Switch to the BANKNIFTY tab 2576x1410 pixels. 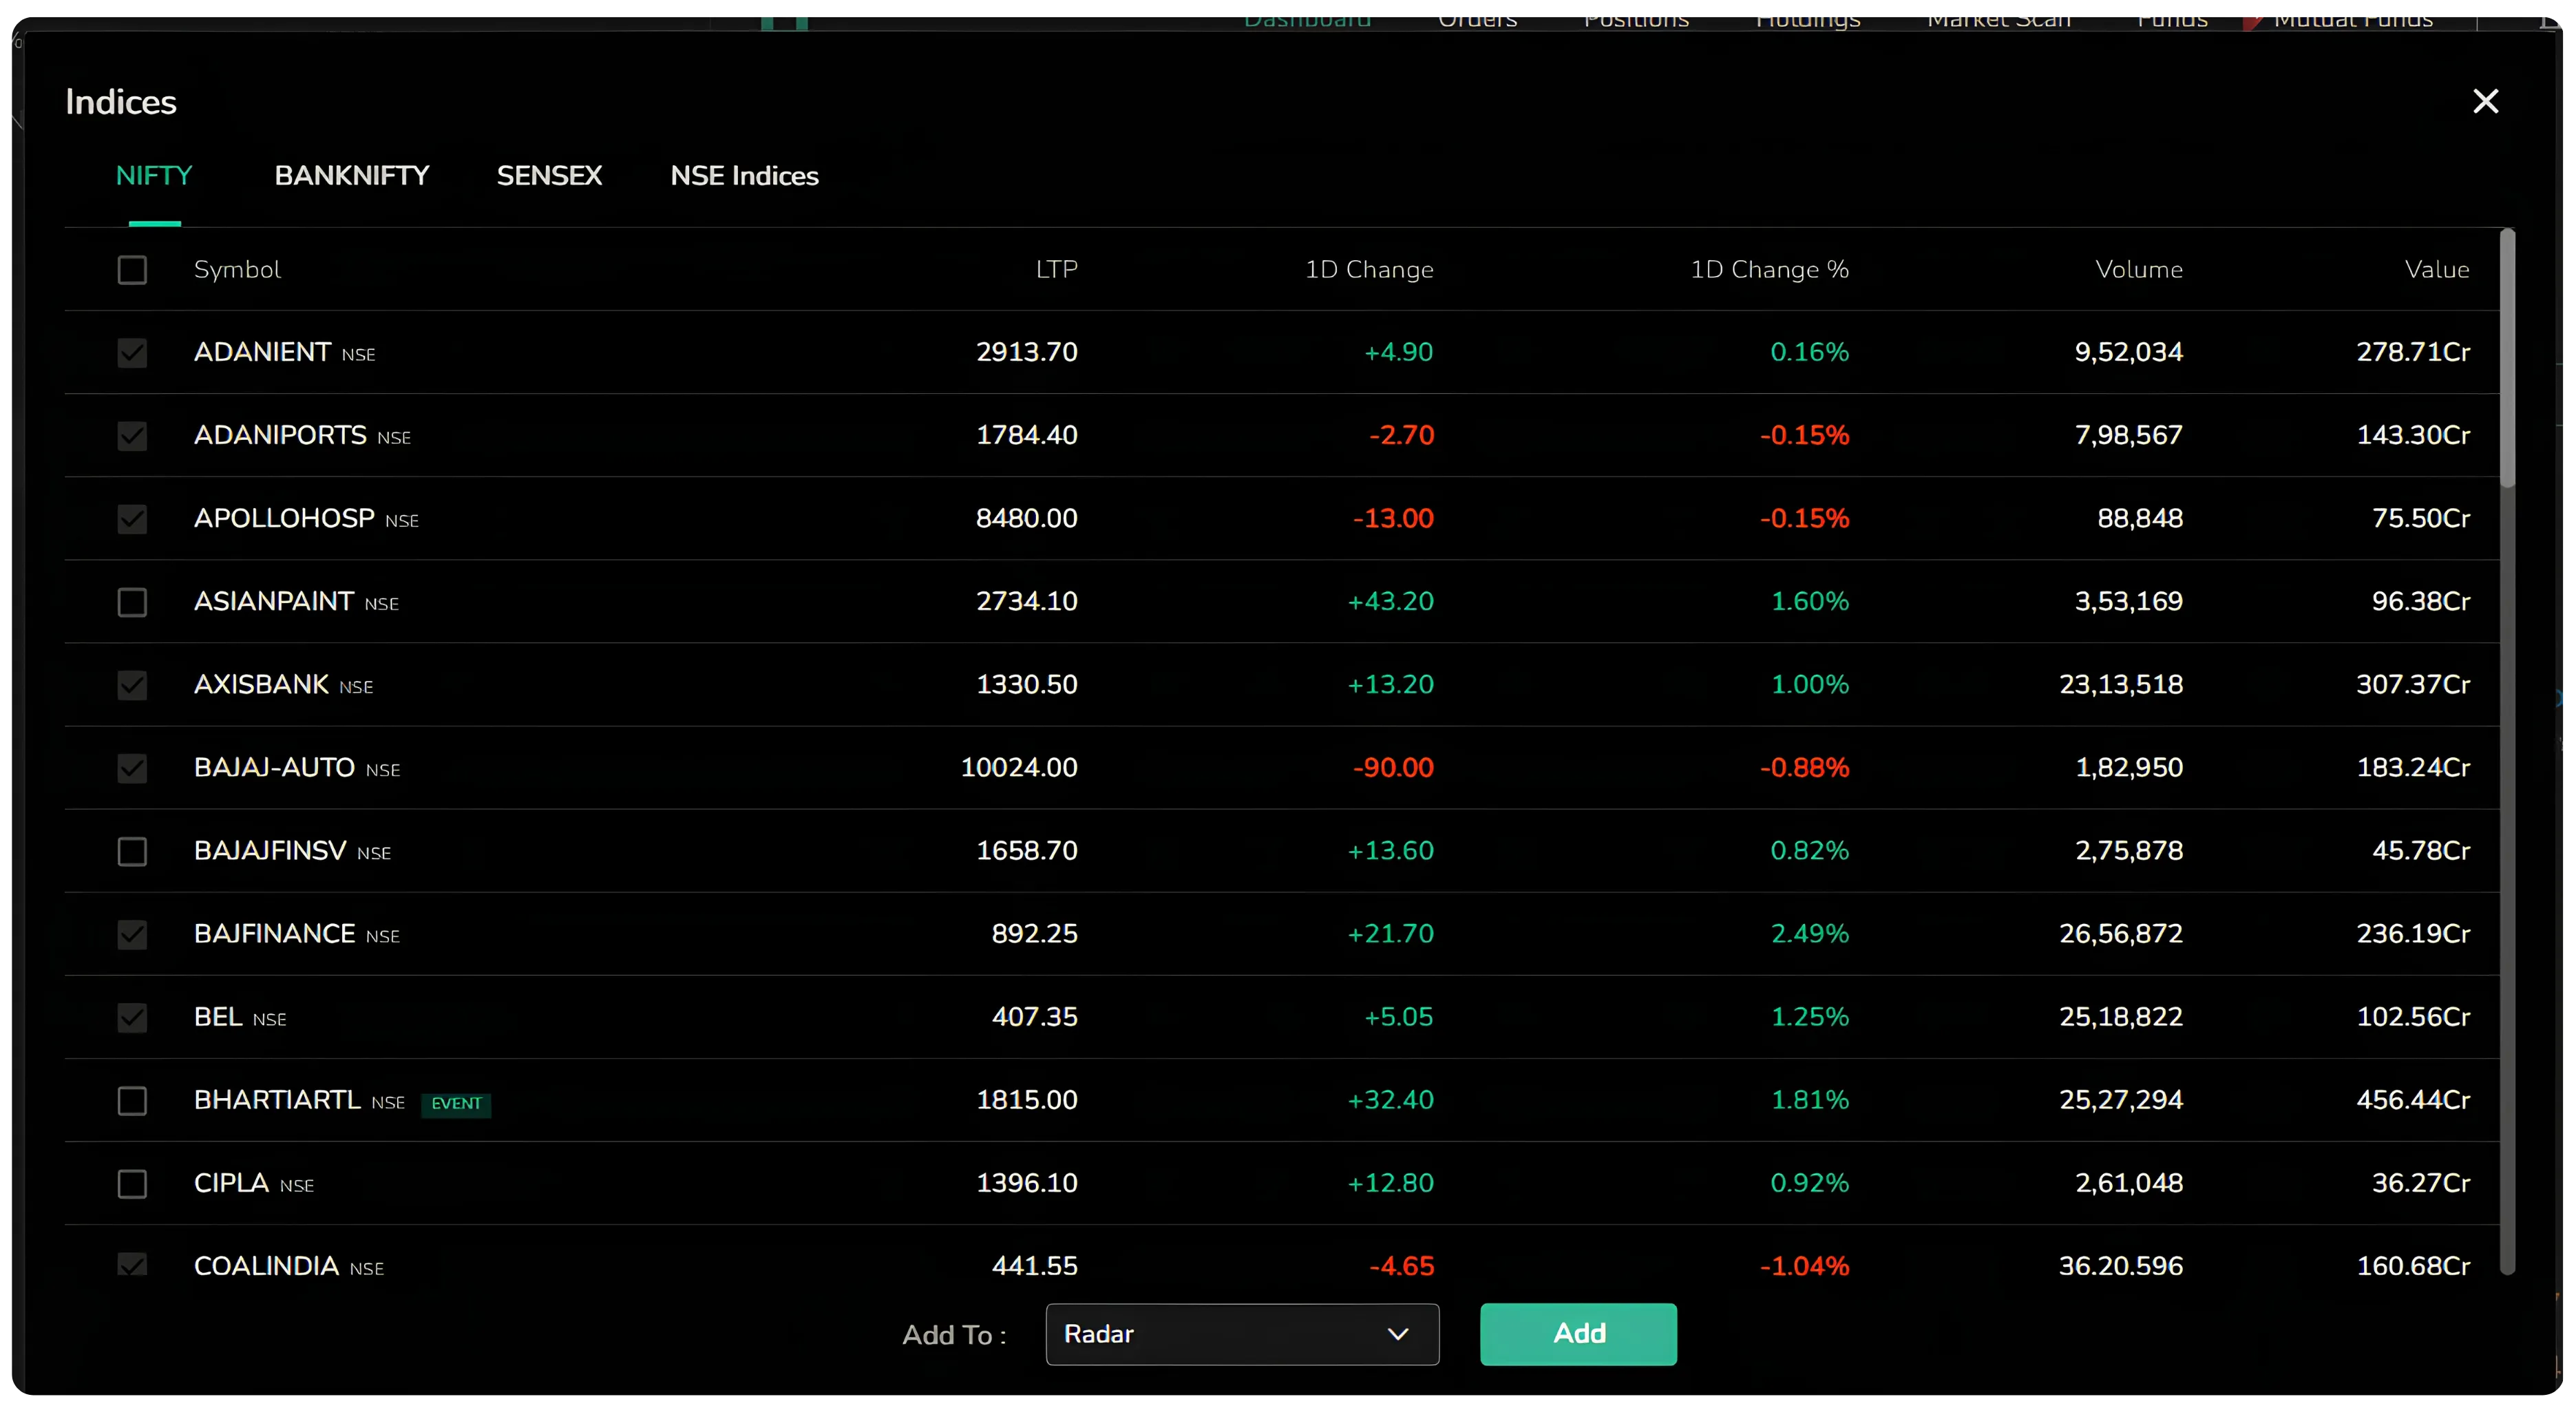(x=351, y=176)
